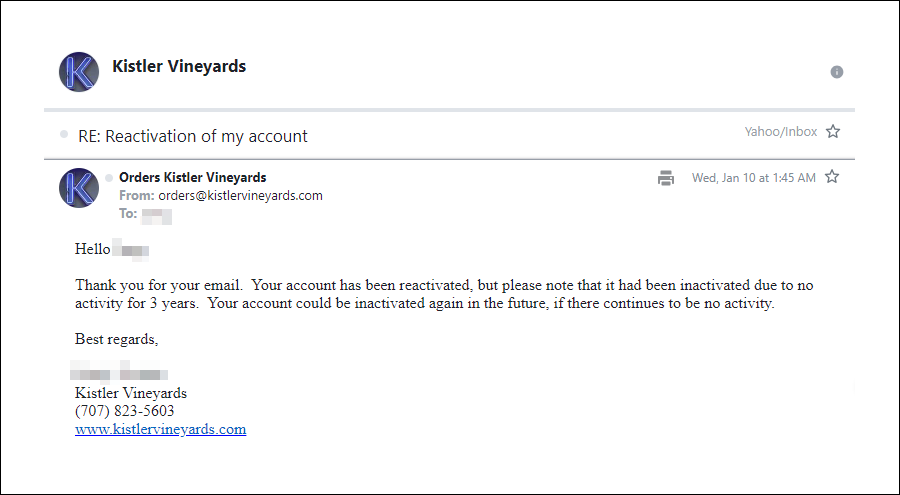Star the Orders Kistler Vineyards message
900x495 pixels.
pos(832,177)
